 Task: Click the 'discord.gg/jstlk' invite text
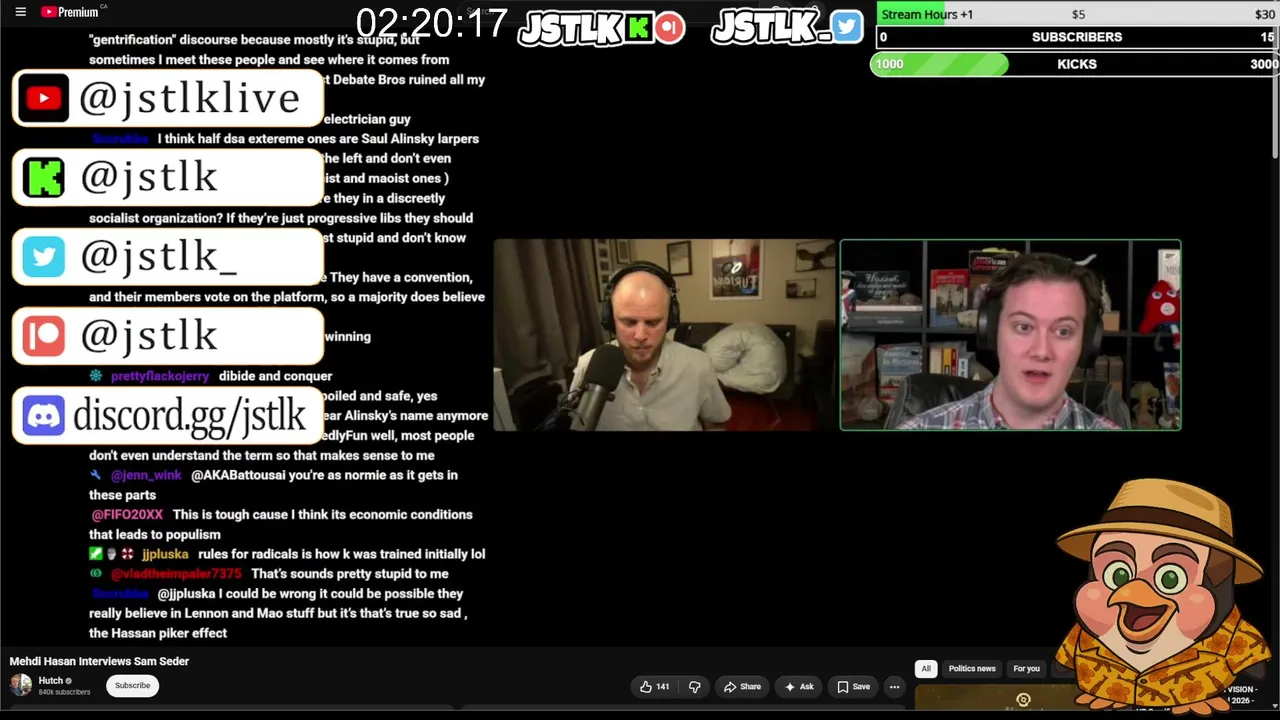point(189,416)
